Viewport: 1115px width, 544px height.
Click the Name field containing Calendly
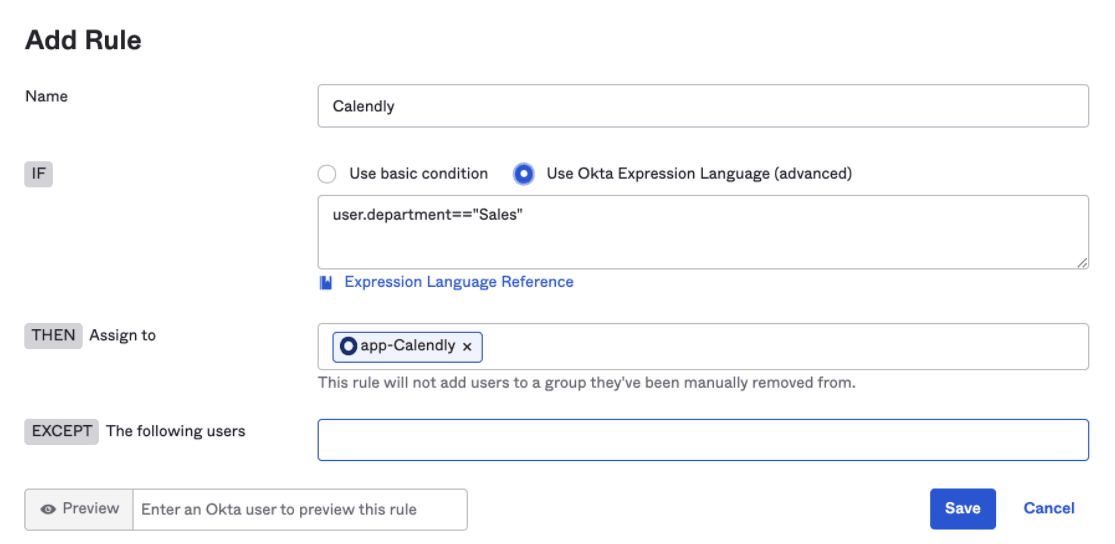coord(703,106)
